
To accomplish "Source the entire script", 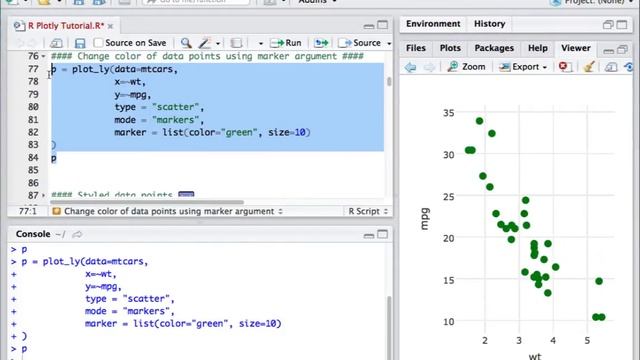I will pos(360,43).
